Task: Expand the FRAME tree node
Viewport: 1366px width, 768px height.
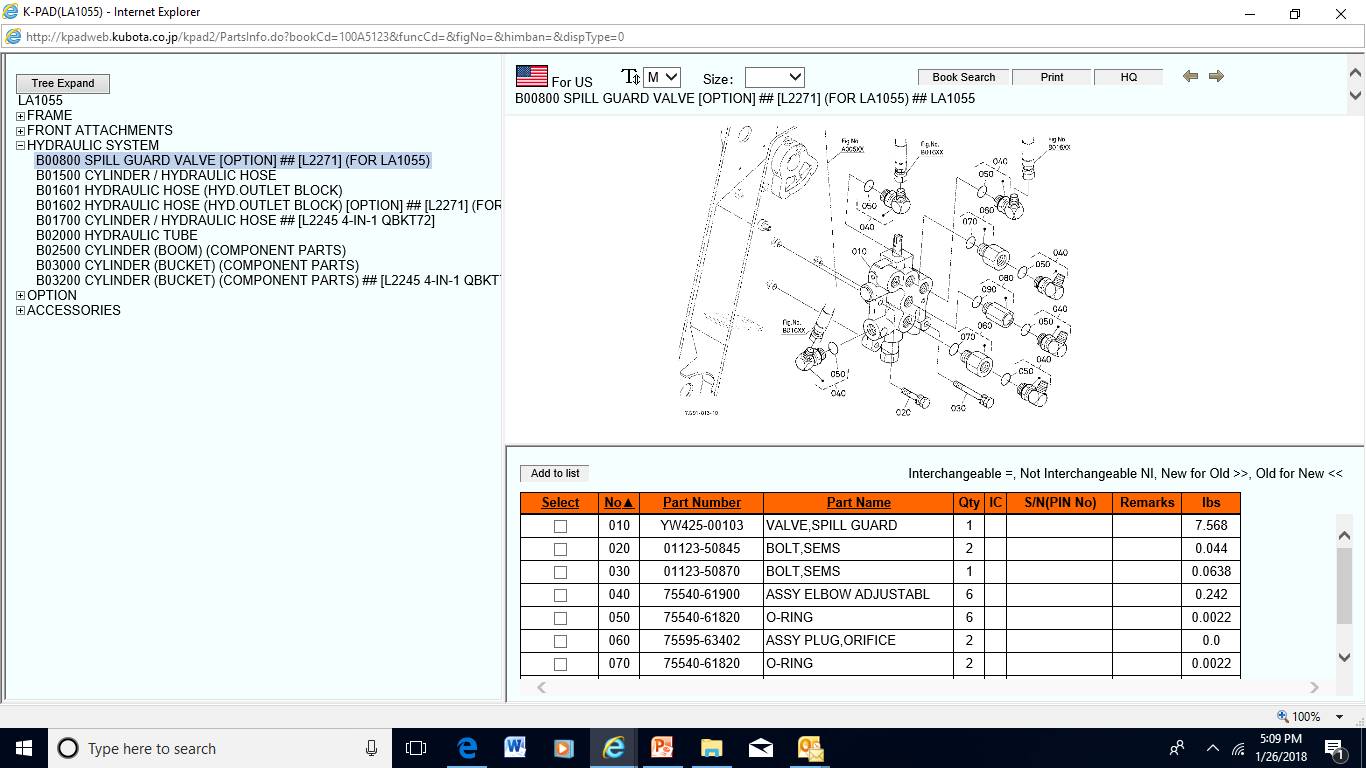Action: coord(20,116)
